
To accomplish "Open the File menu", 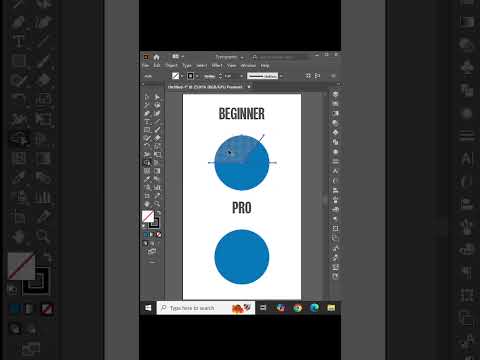I will 146,65.
